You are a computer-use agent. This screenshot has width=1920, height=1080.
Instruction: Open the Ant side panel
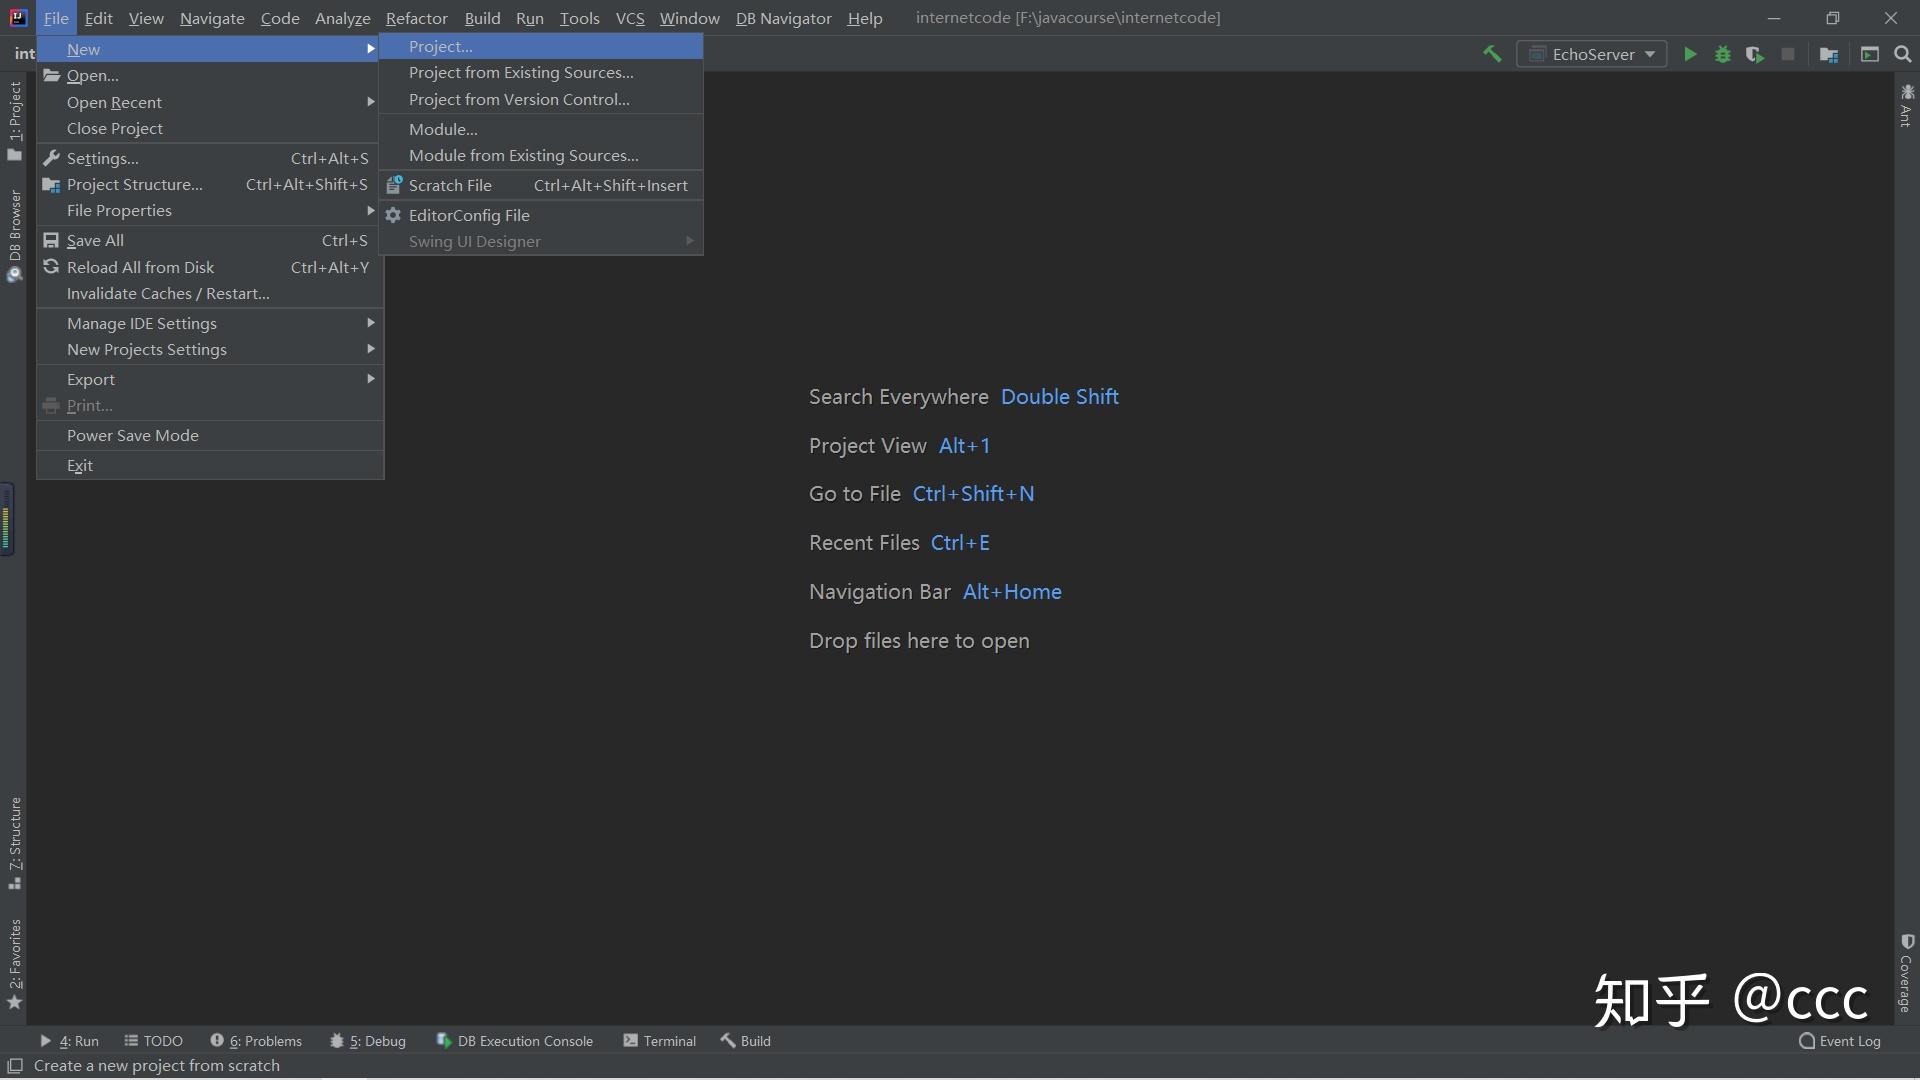click(x=1906, y=106)
